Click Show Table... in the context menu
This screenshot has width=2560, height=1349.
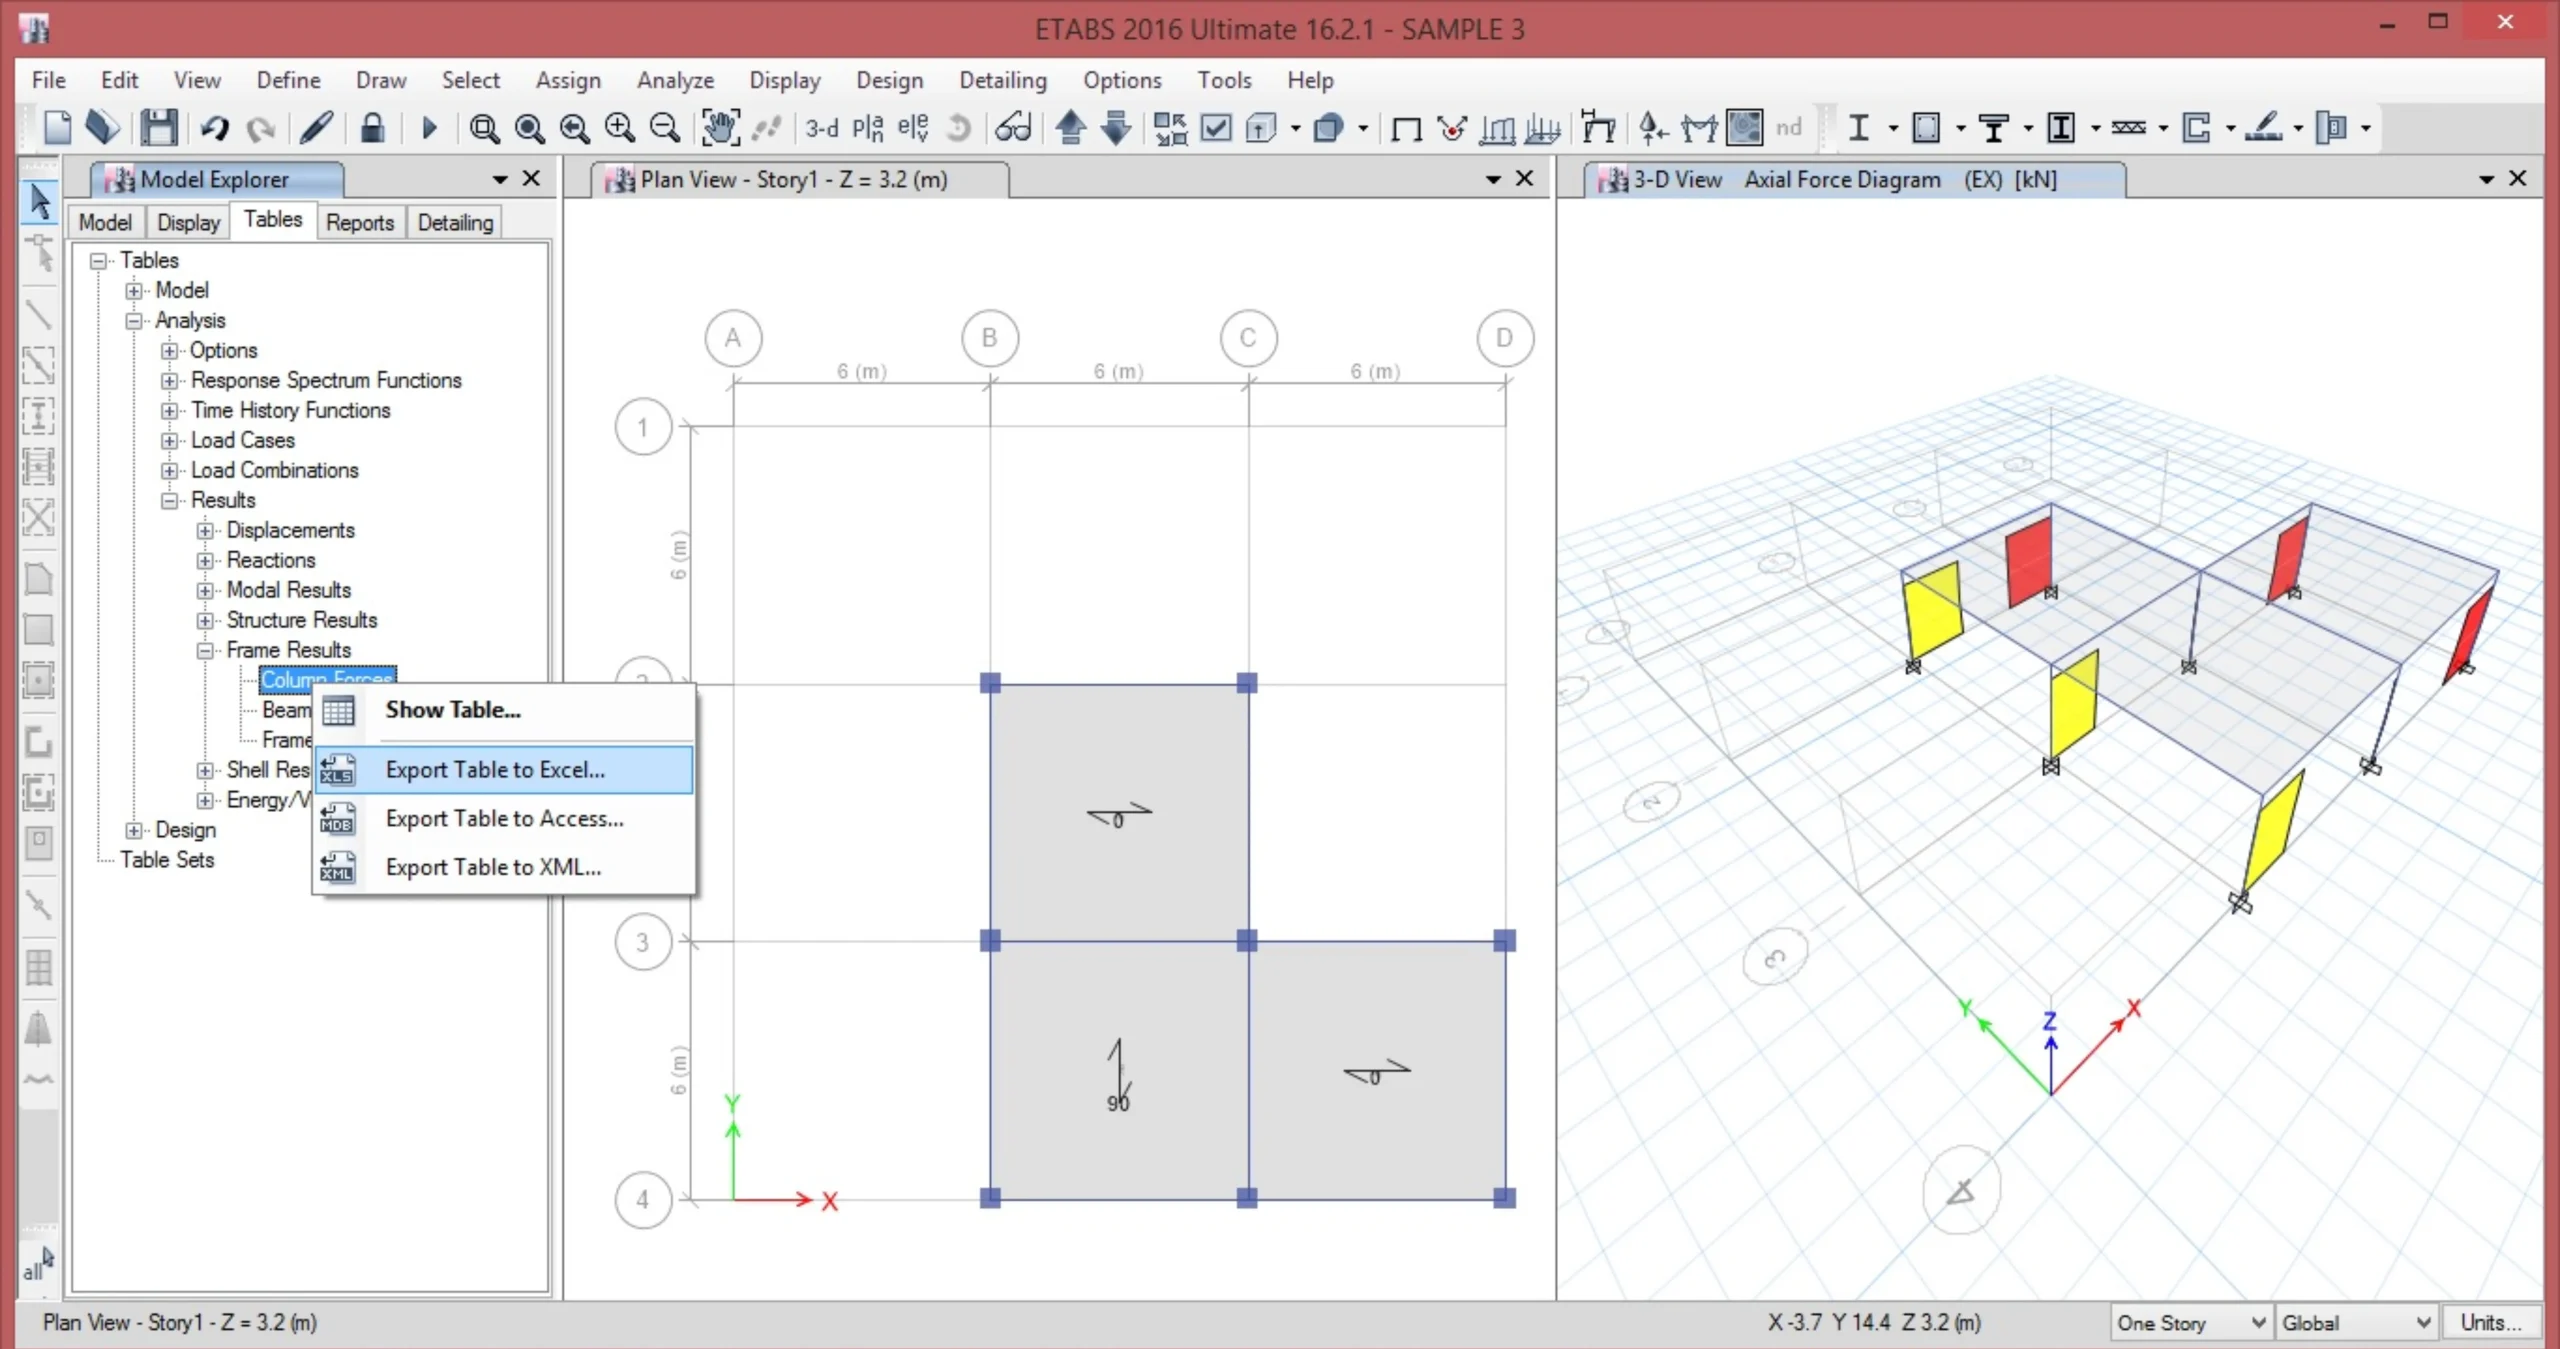pyautogui.click(x=453, y=710)
